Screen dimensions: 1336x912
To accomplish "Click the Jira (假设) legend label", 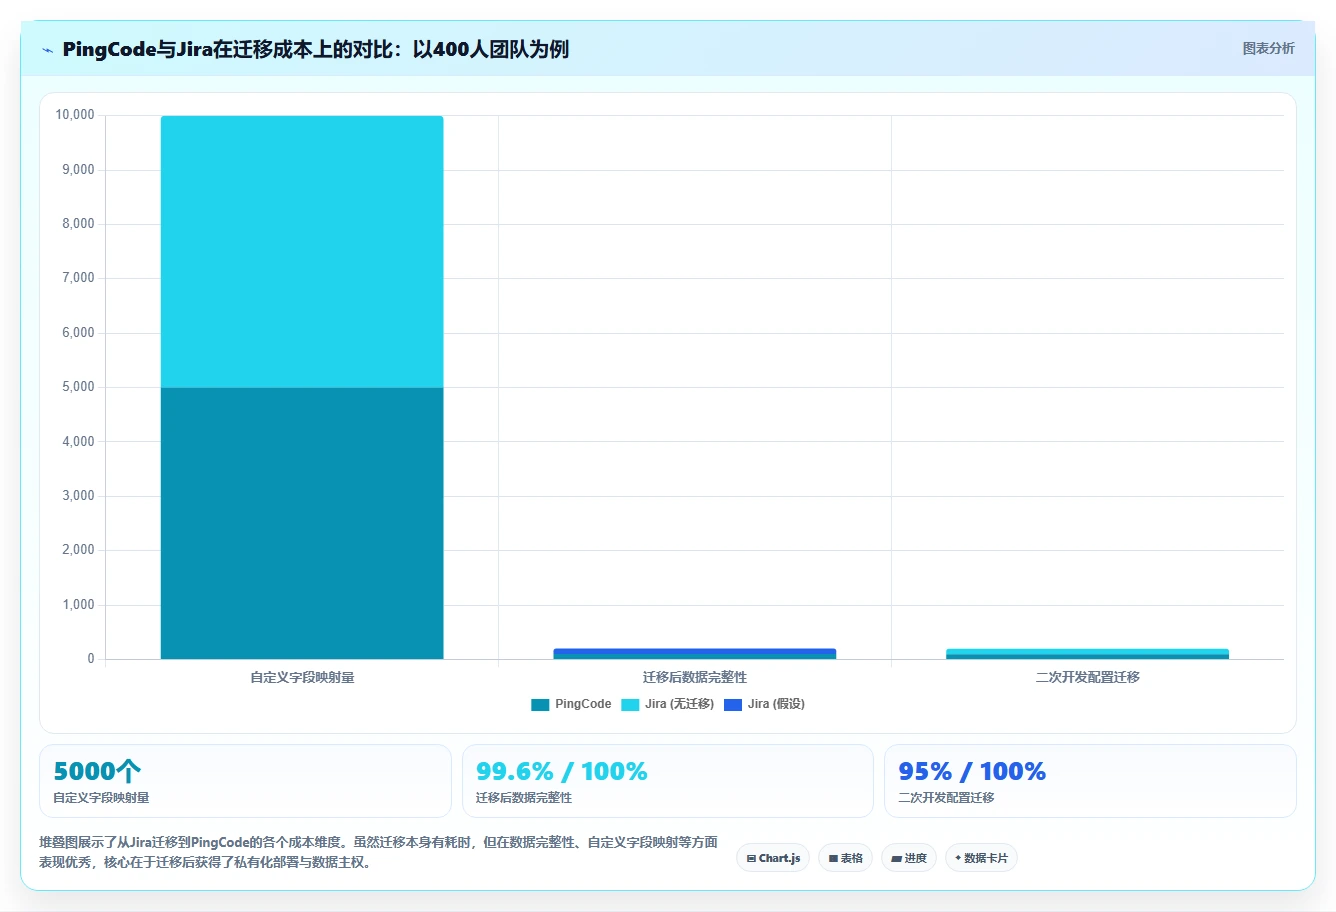I will [776, 704].
